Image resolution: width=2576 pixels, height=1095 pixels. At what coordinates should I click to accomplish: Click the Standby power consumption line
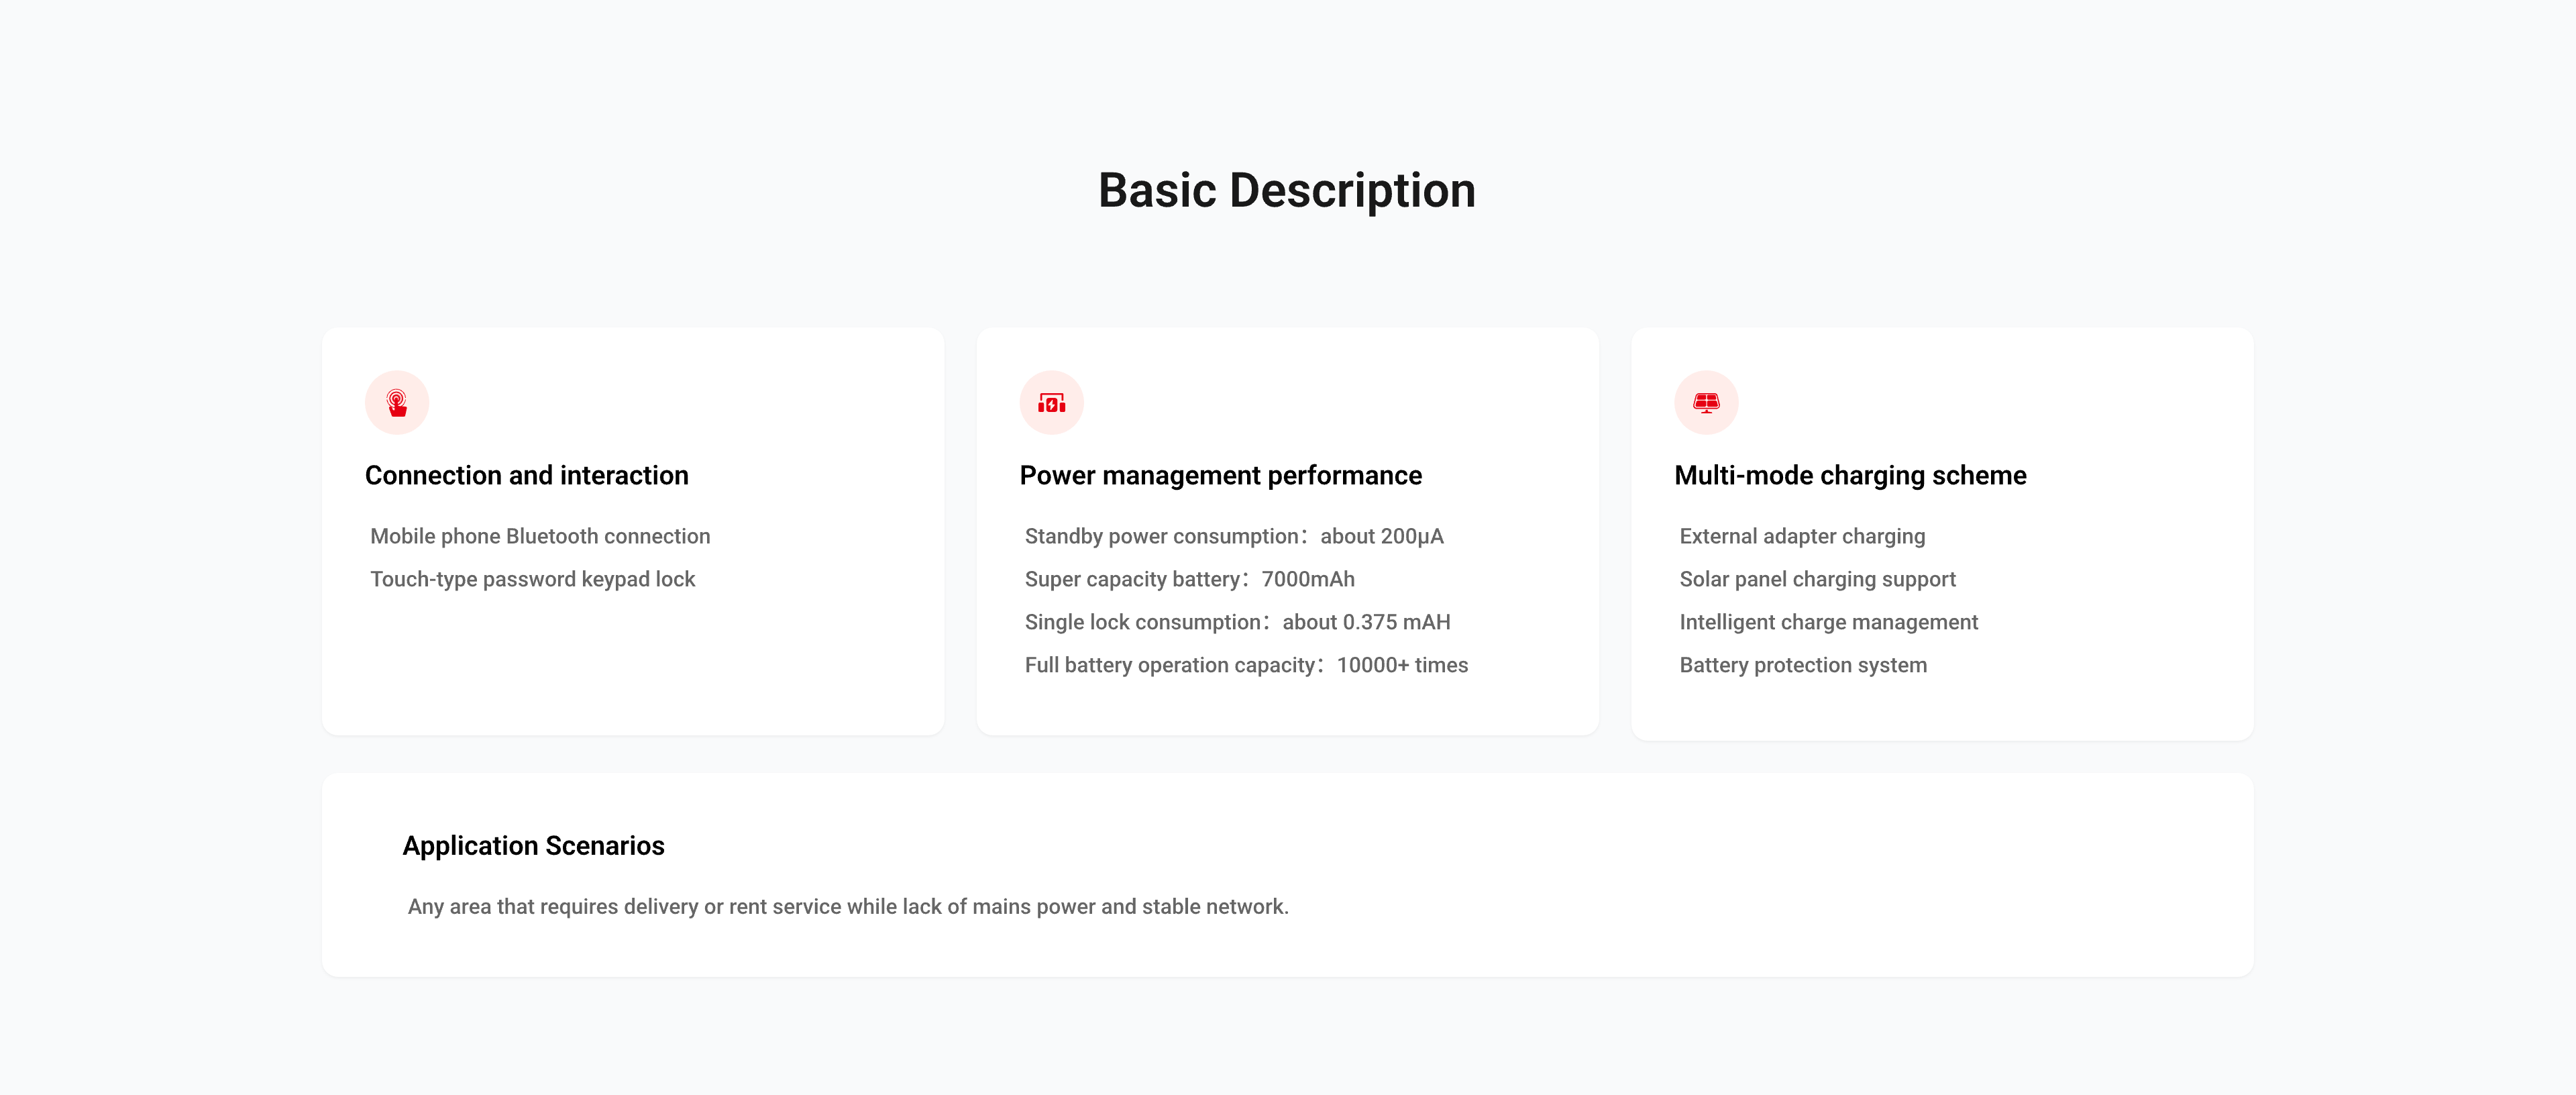pos(1234,536)
